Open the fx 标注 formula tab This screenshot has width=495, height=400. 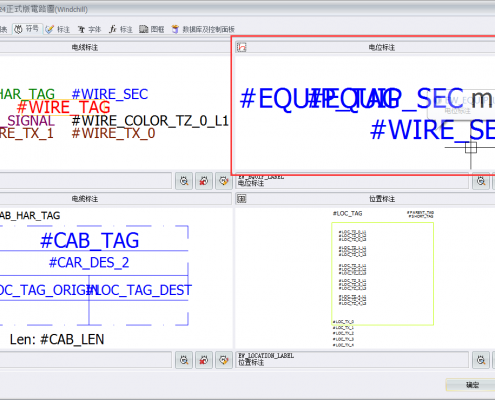(x=121, y=29)
